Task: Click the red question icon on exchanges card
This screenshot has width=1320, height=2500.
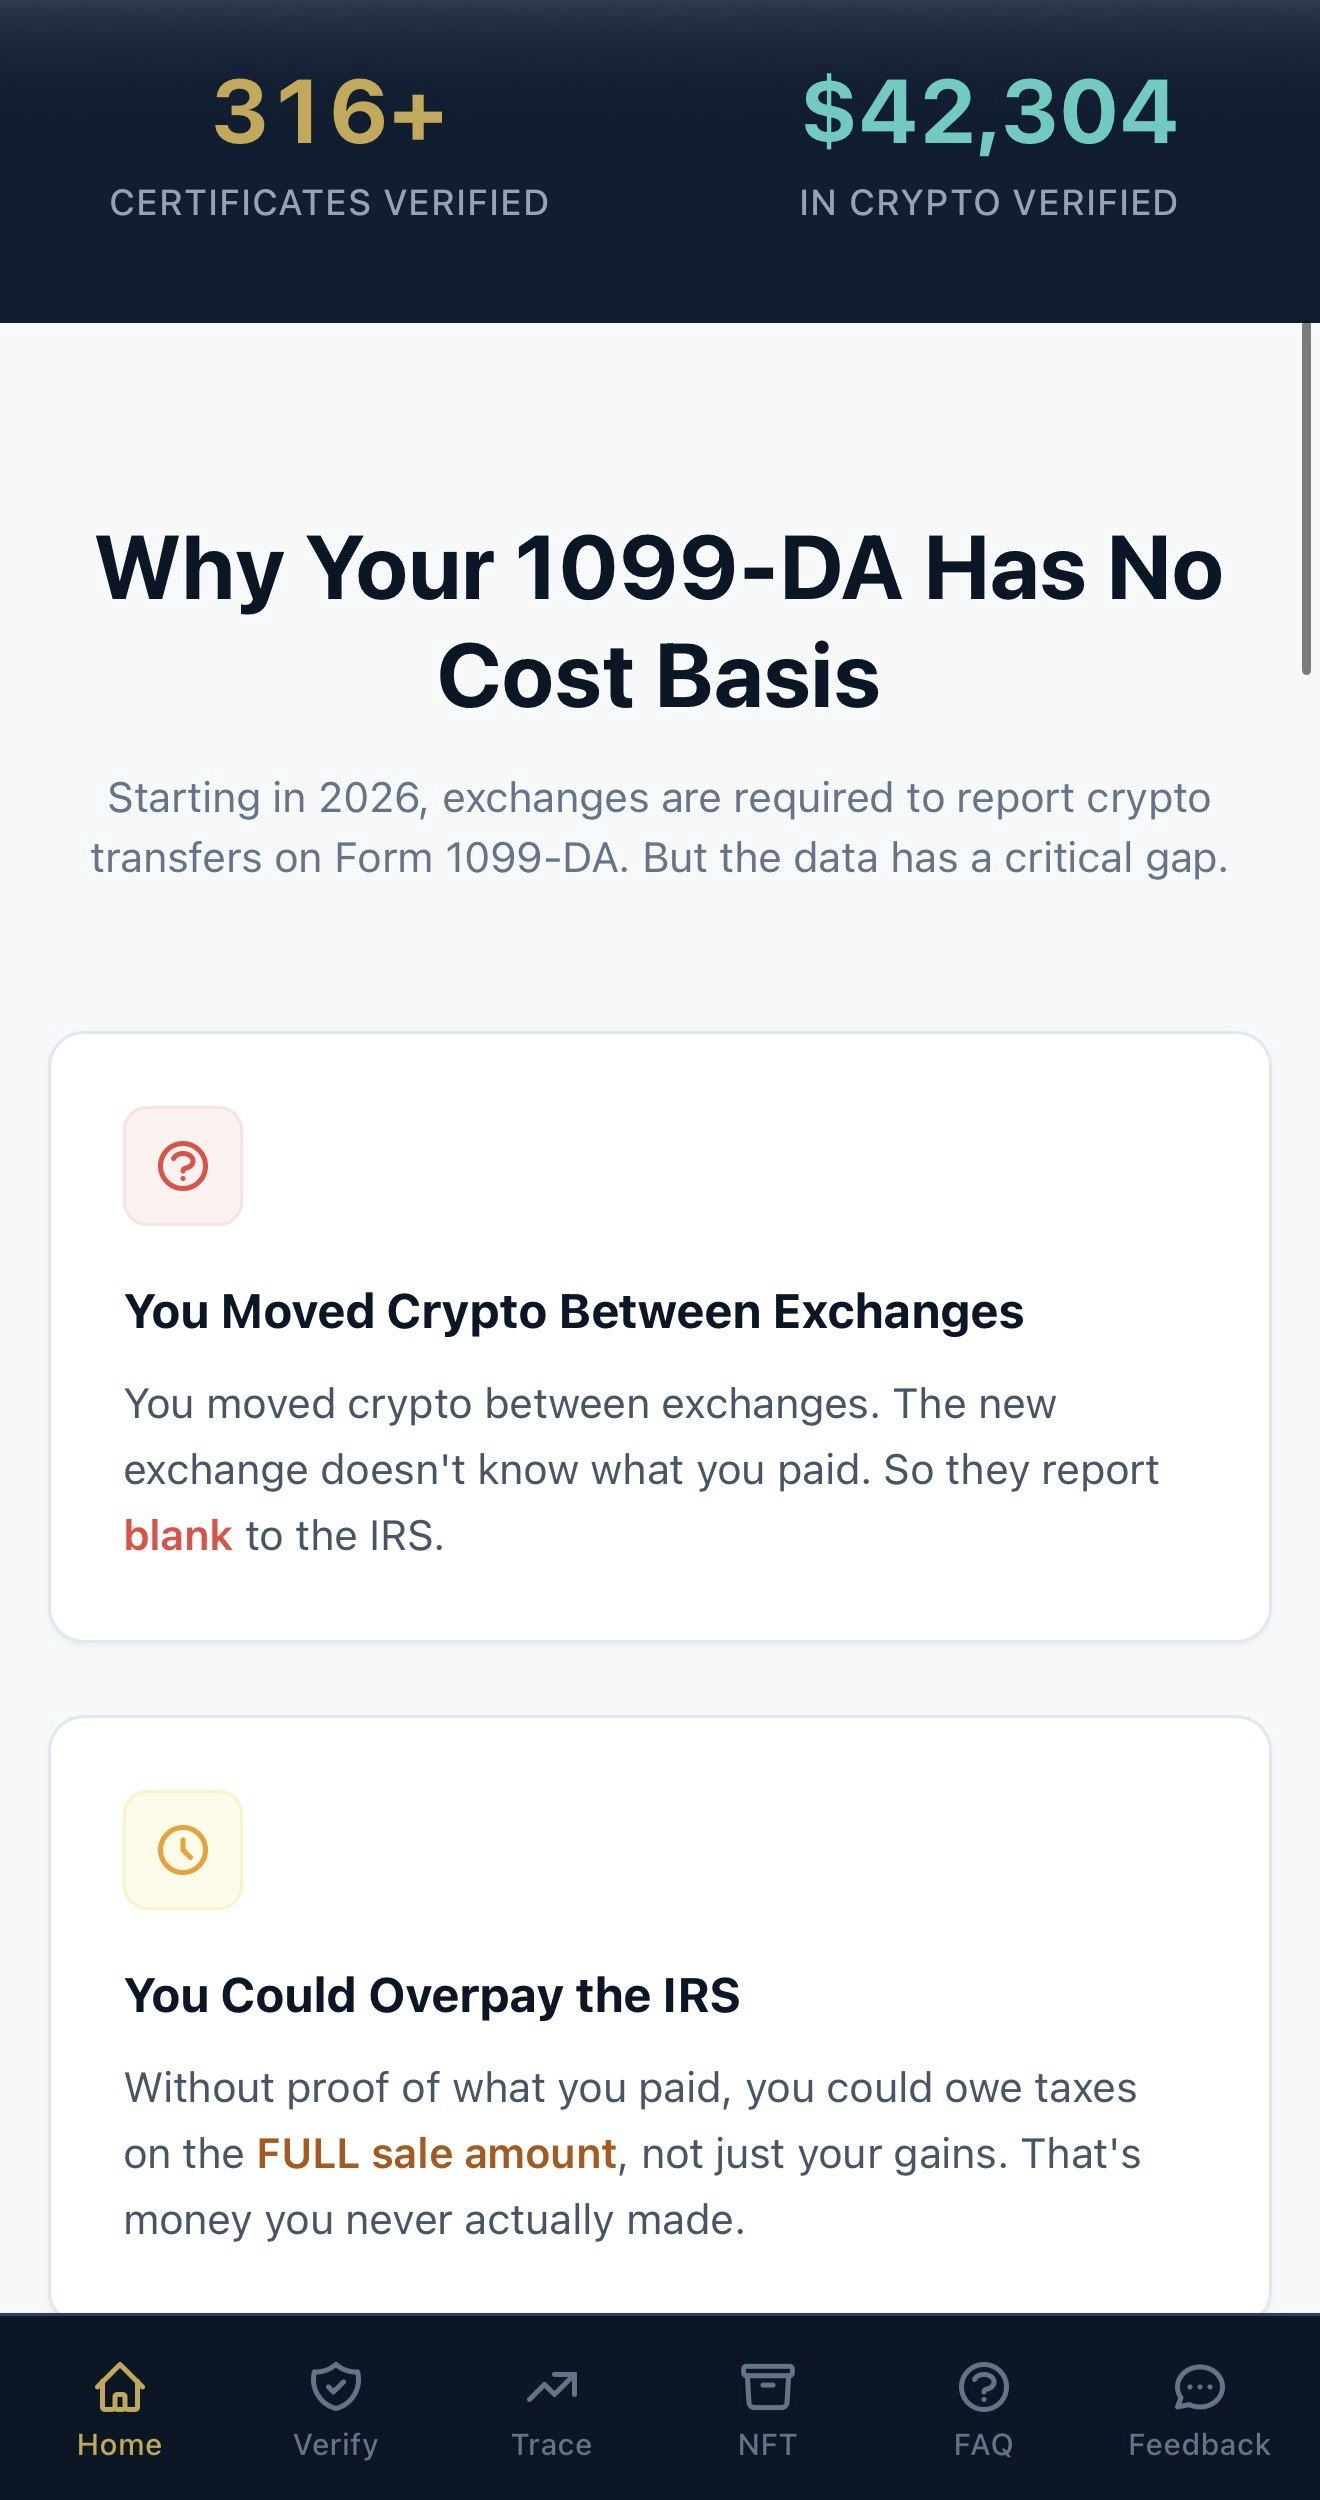Action: pos(182,1166)
